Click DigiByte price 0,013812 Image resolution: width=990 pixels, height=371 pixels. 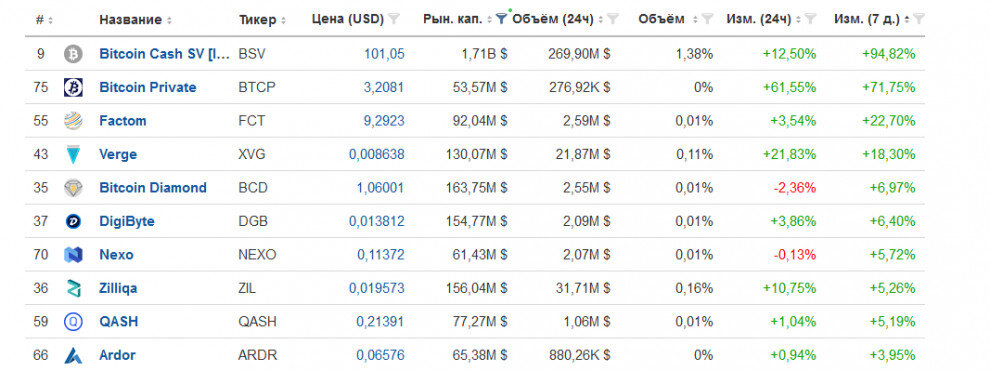point(377,221)
